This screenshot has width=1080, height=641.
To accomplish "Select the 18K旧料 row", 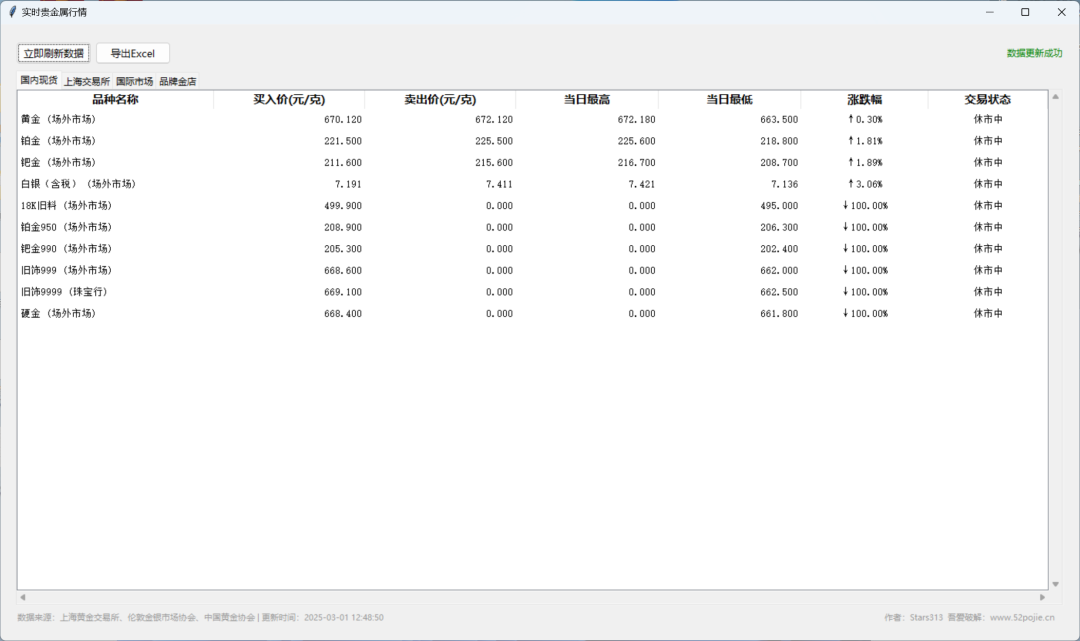I will coord(532,205).
